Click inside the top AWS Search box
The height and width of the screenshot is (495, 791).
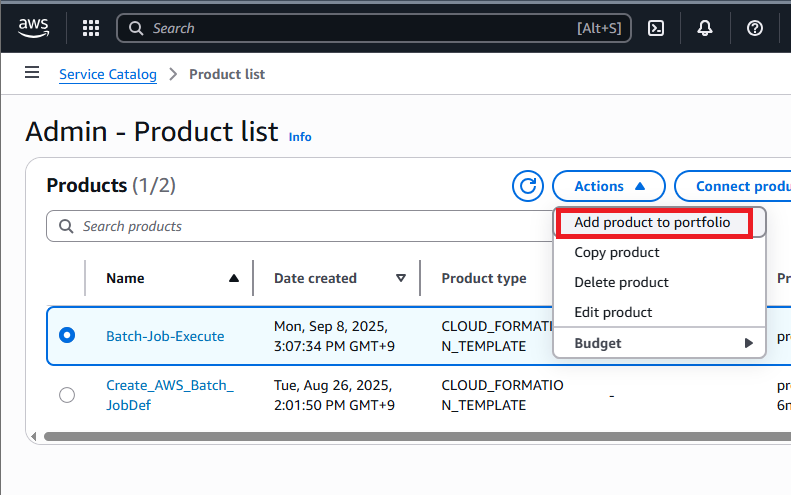coord(373,28)
